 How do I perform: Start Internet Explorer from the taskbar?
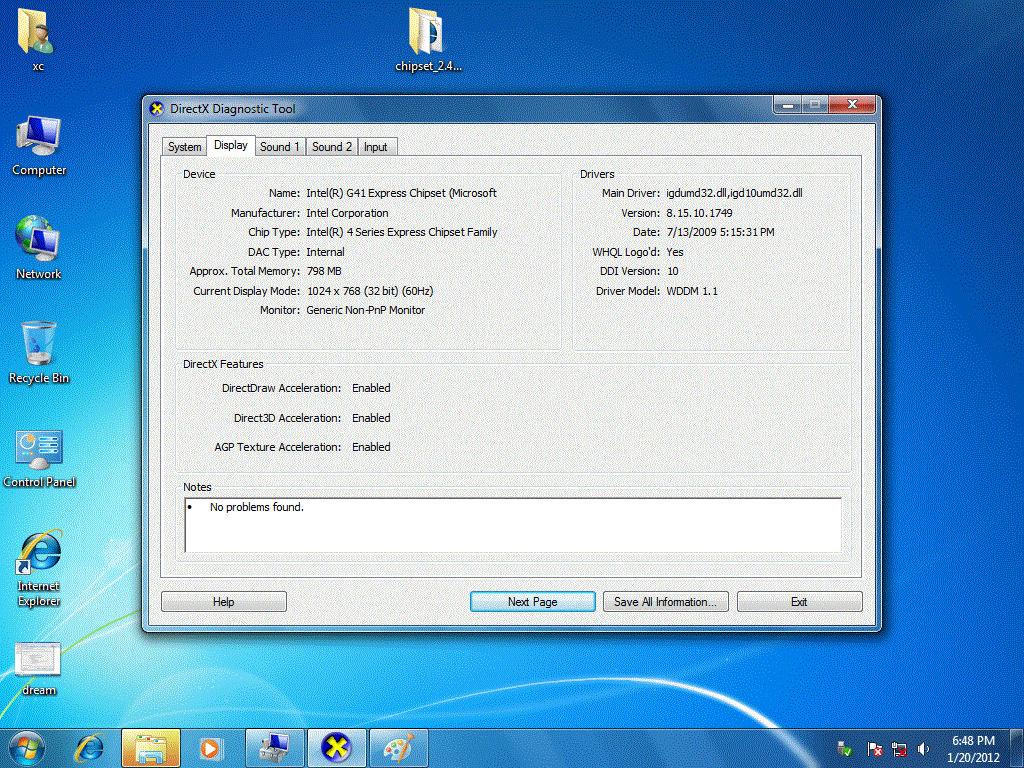click(x=91, y=747)
